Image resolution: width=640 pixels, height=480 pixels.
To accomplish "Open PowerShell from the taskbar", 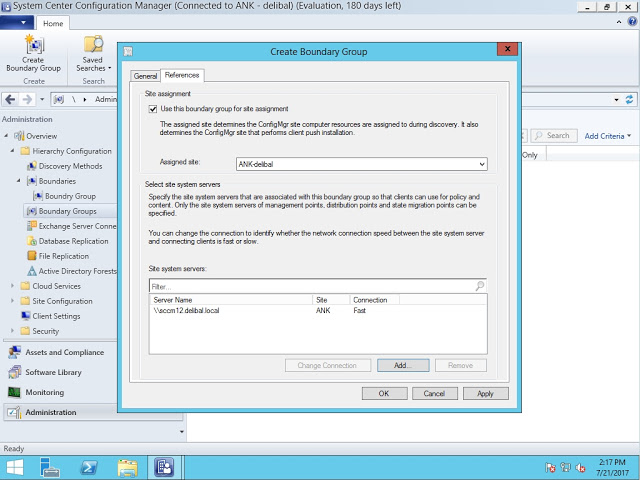I will 88,467.
